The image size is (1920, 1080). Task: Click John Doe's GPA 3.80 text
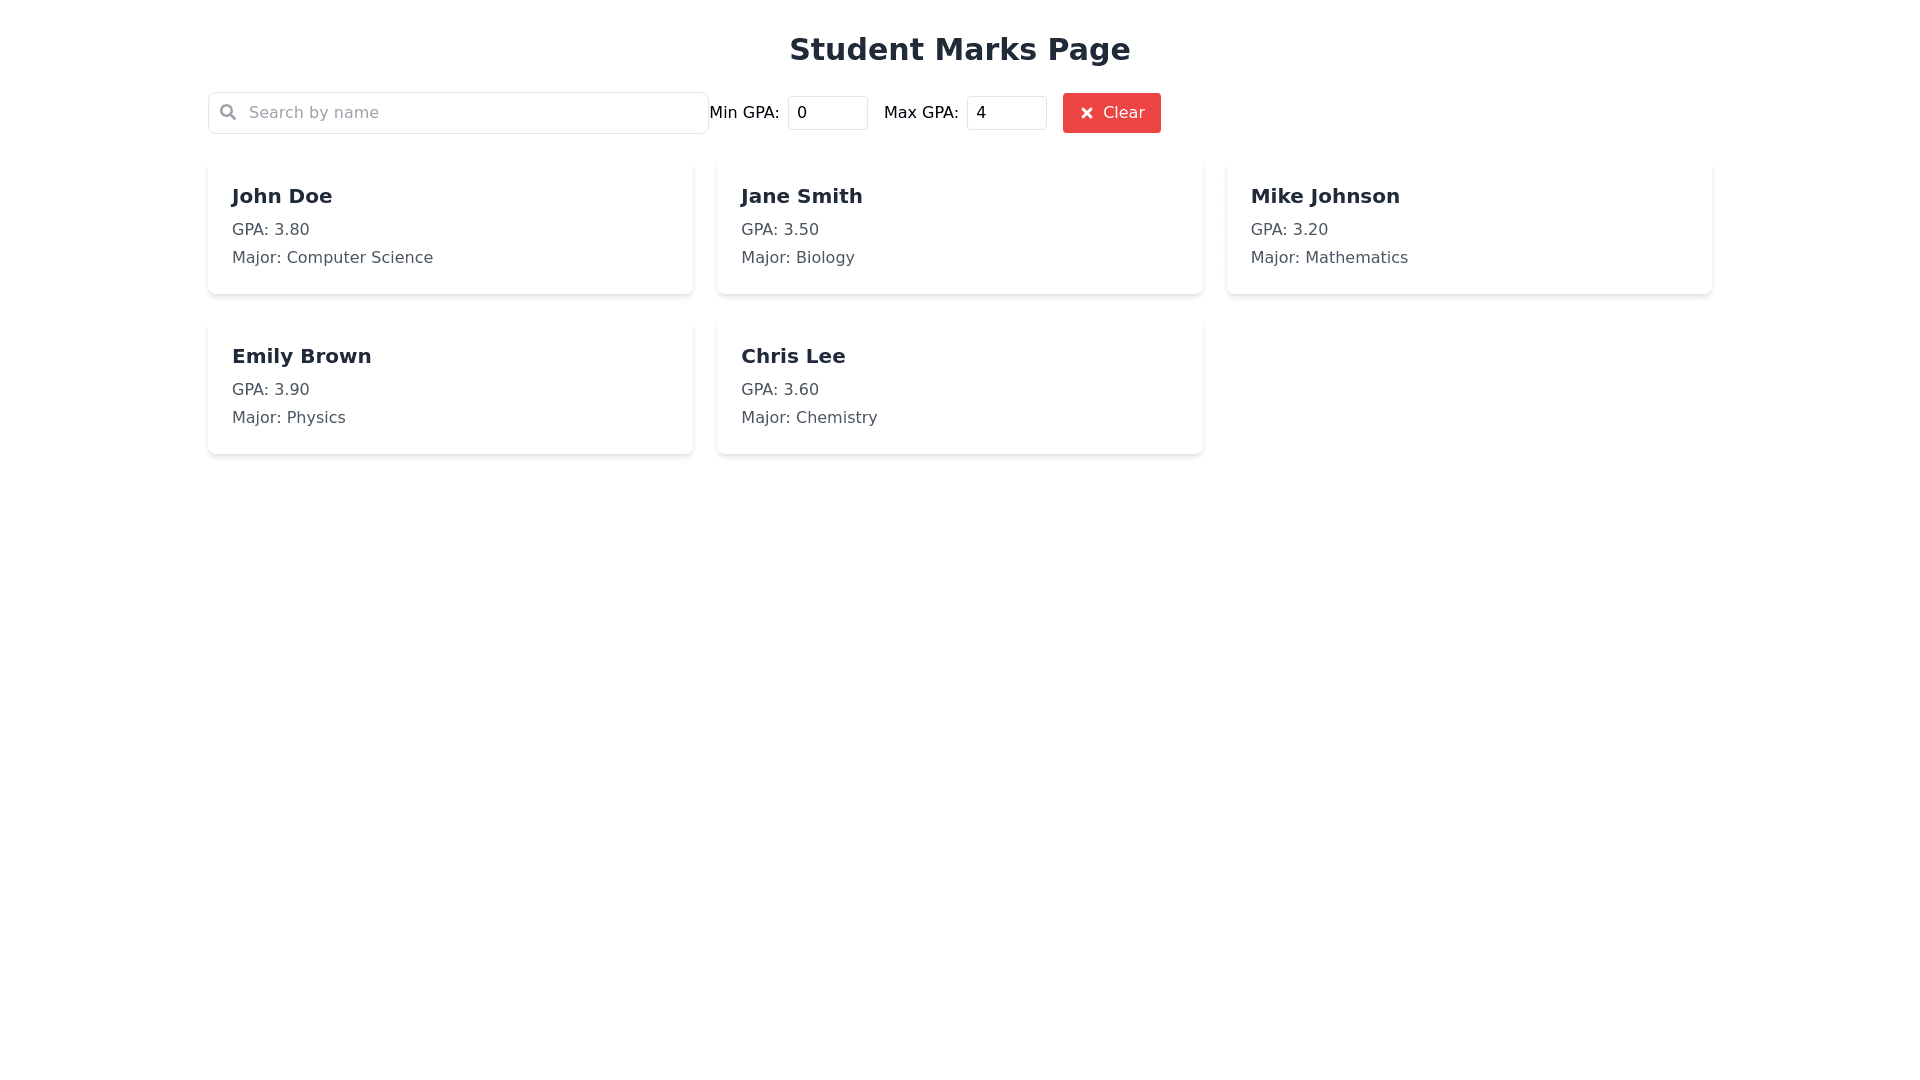coord(270,230)
